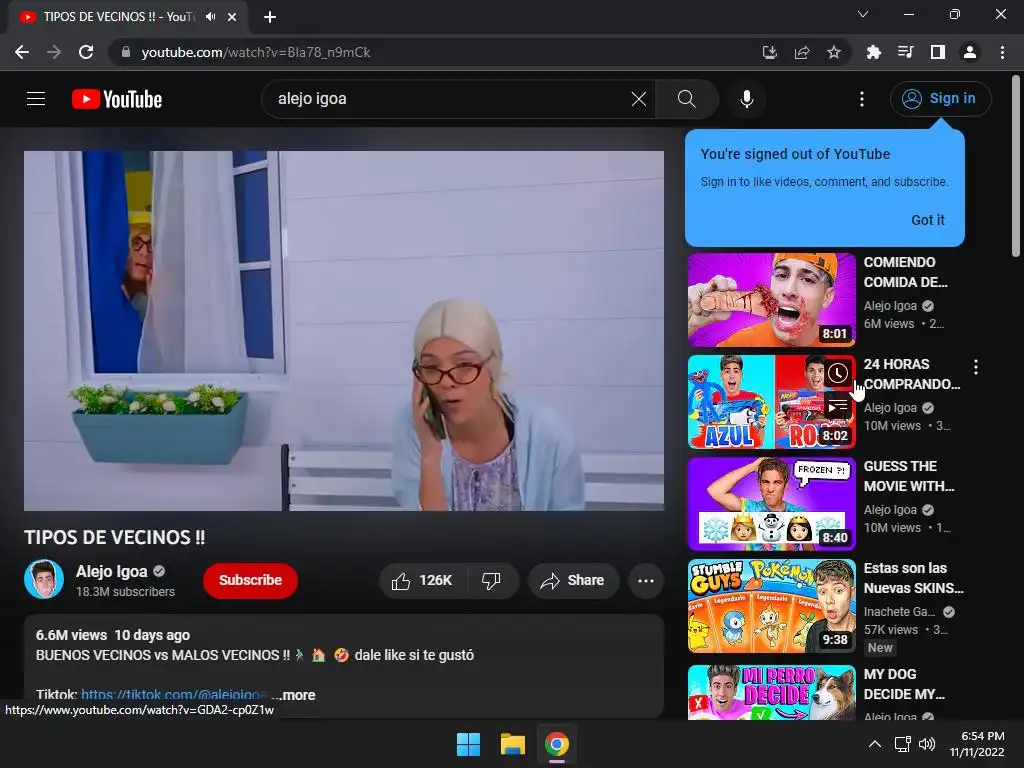The image size is (1024, 768).
Task: Open File Explorer from taskbar
Action: click(513, 744)
